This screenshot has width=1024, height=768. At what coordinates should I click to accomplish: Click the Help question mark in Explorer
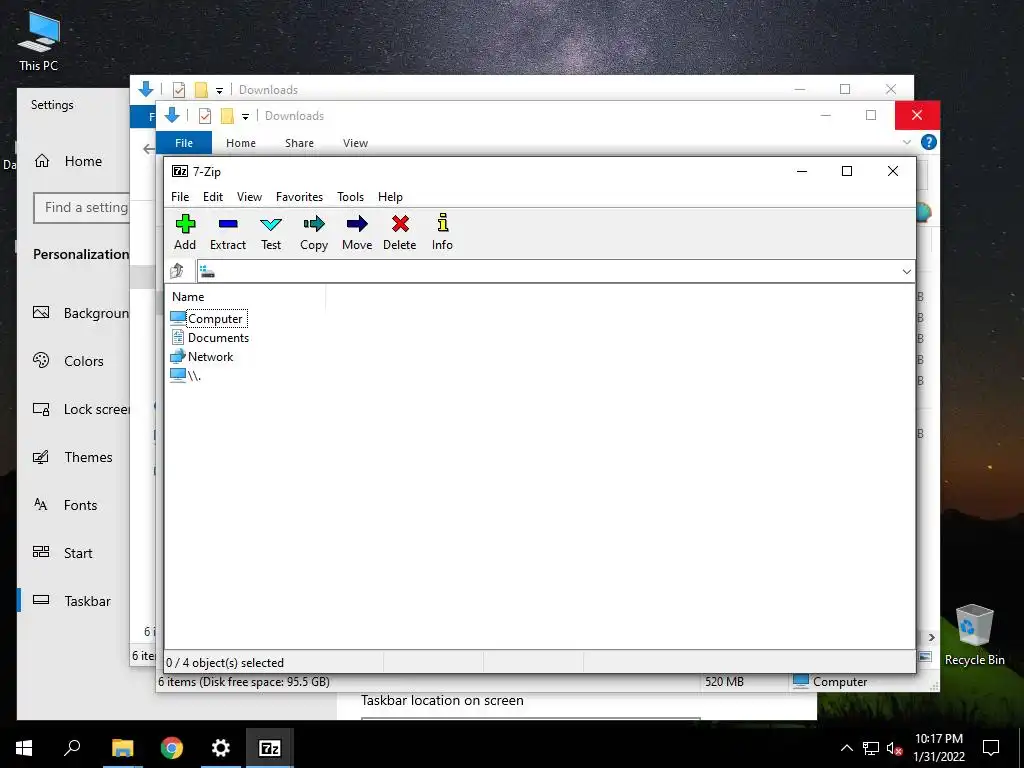(929, 142)
